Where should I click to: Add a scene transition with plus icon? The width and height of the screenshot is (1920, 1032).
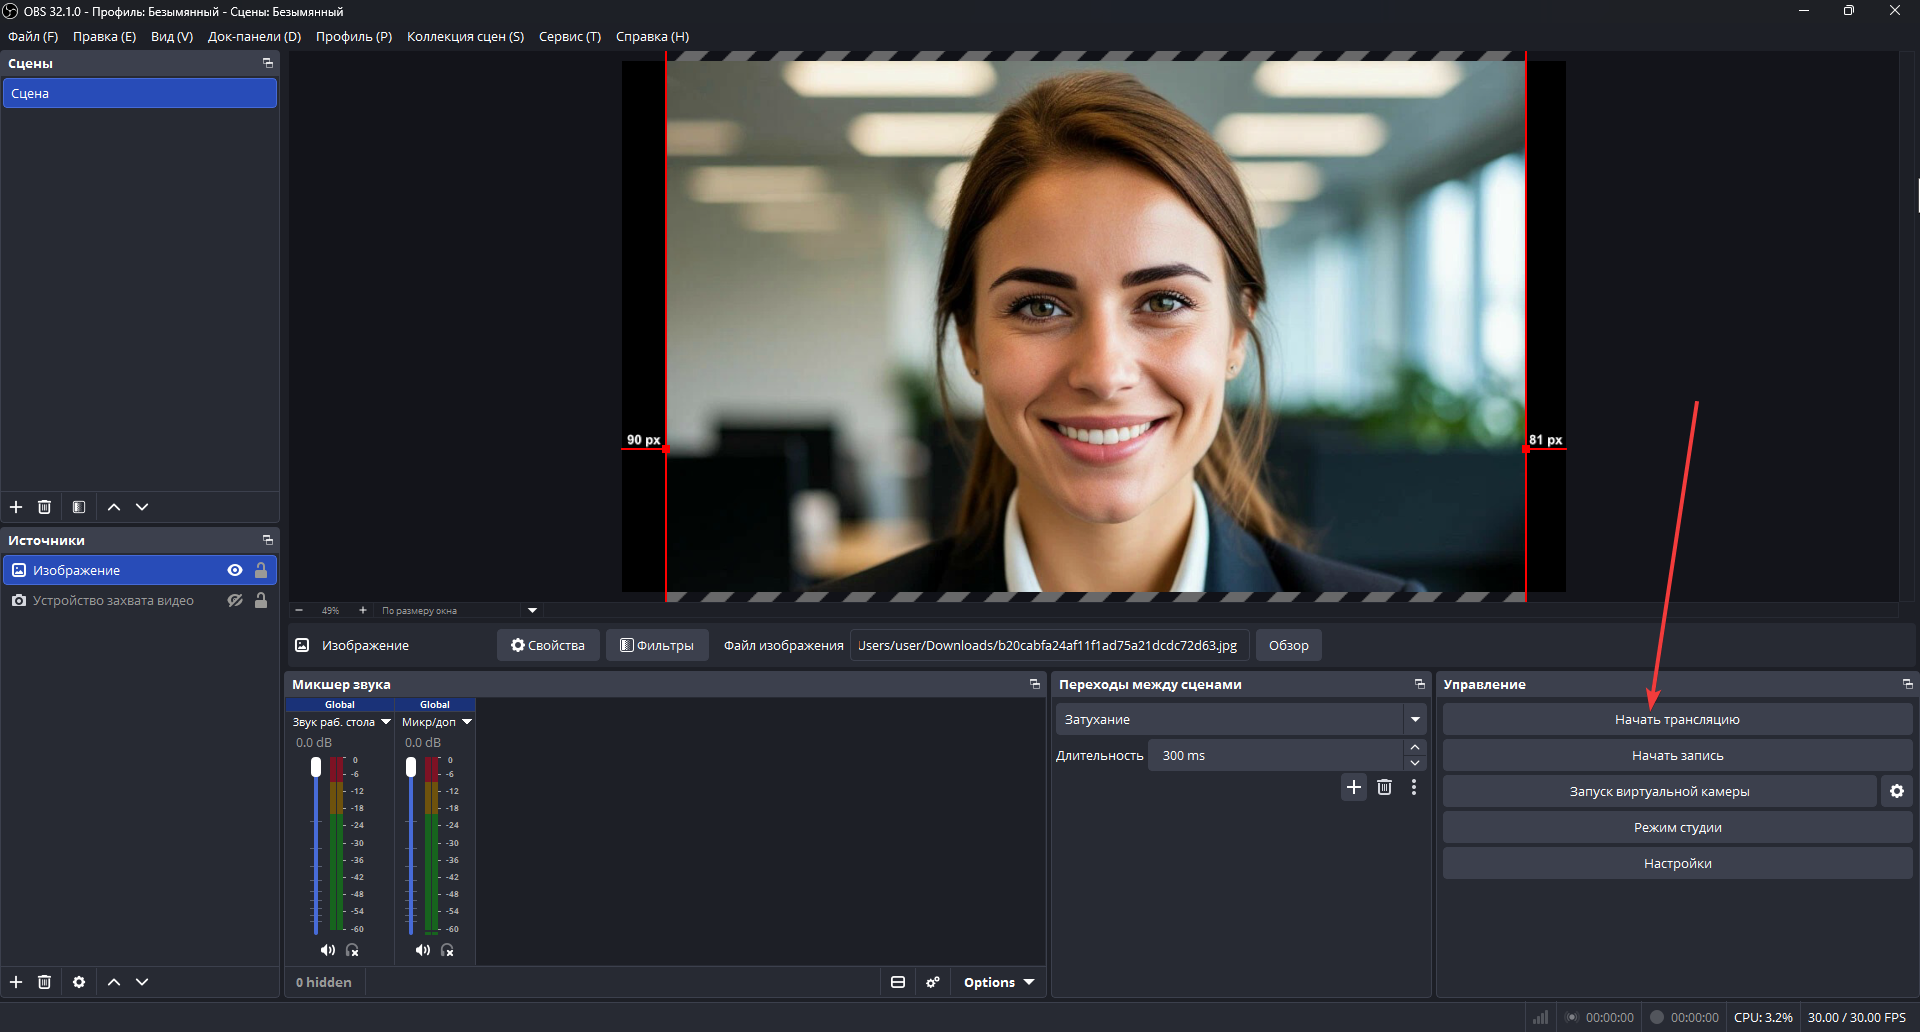point(1354,787)
